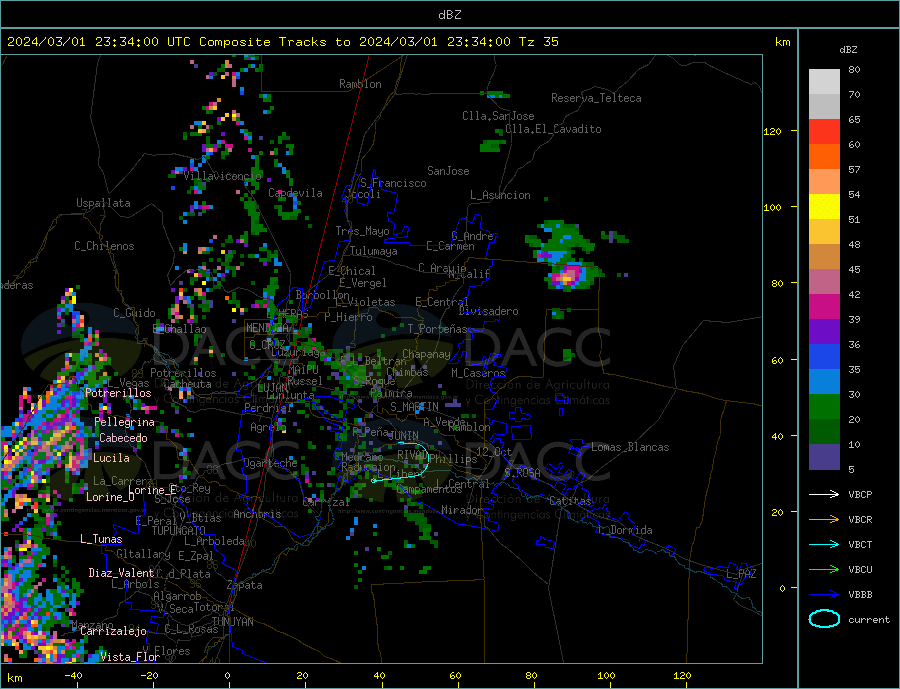Select the light orange 57 dBZ color swatch

click(824, 181)
